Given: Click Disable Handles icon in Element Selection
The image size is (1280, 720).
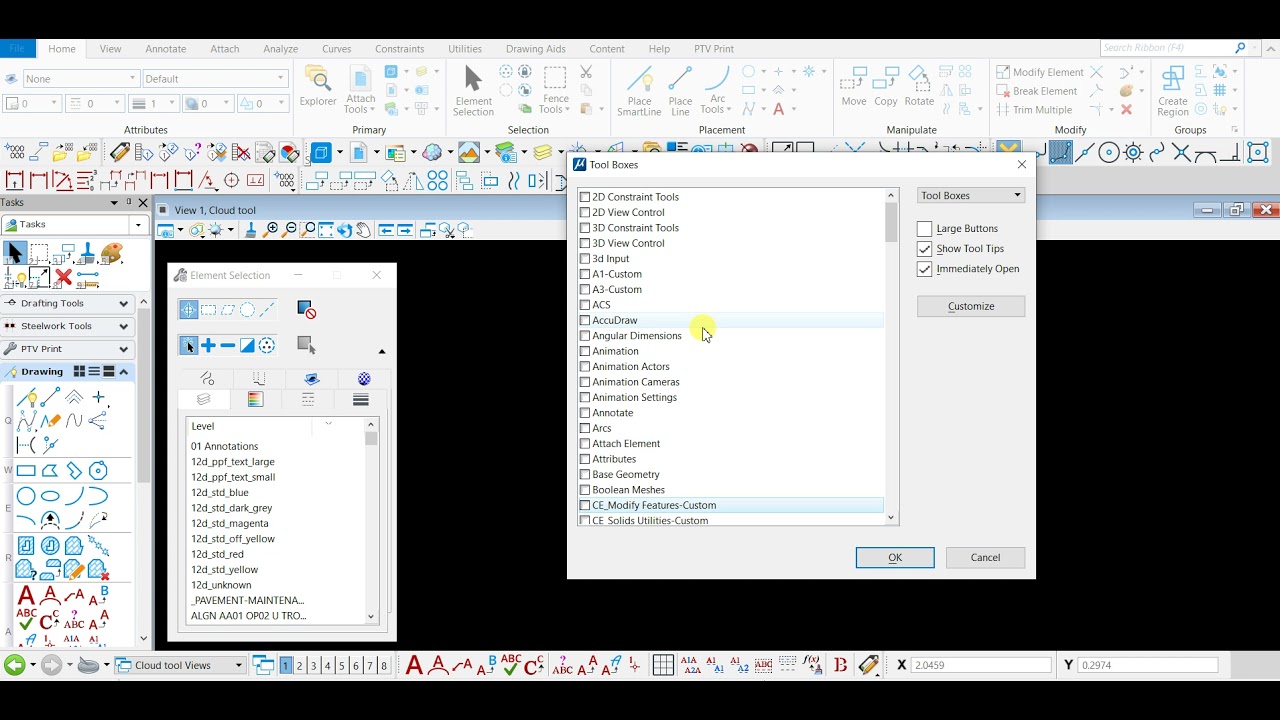Looking at the screenshot, I should 307,310.
